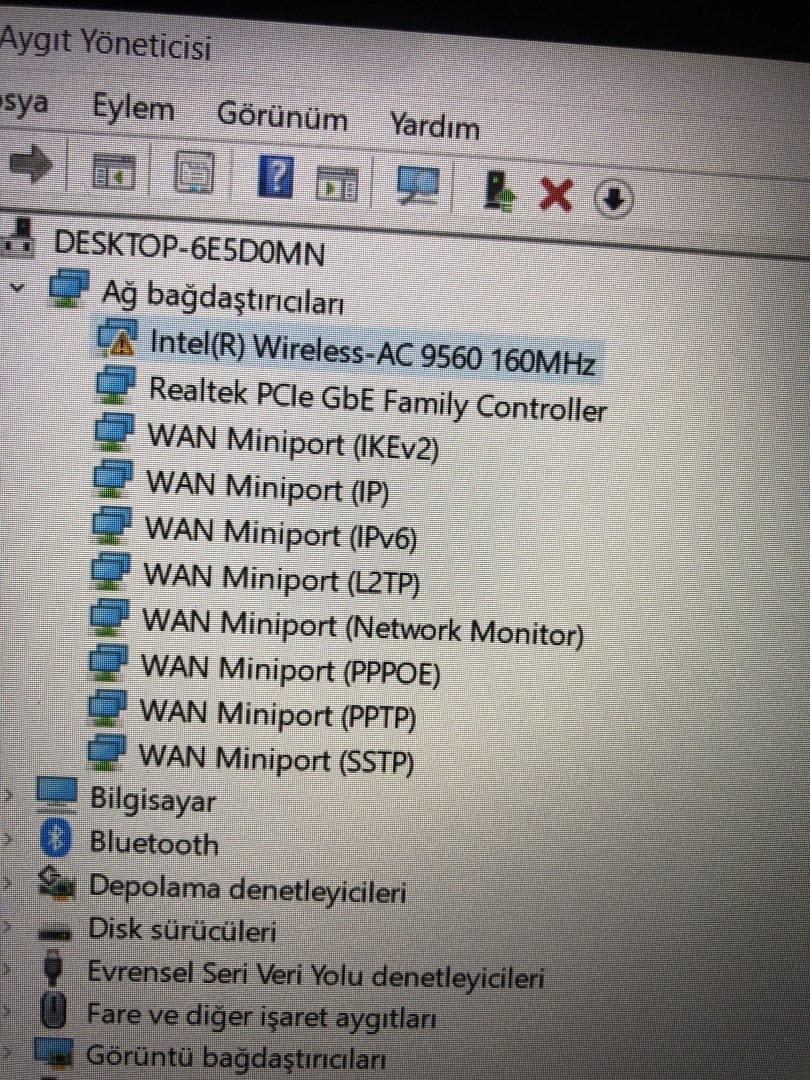The height and width of the screenshot is (1080, 810).
Task: Open the Görünüm menu
Action: 282,116
